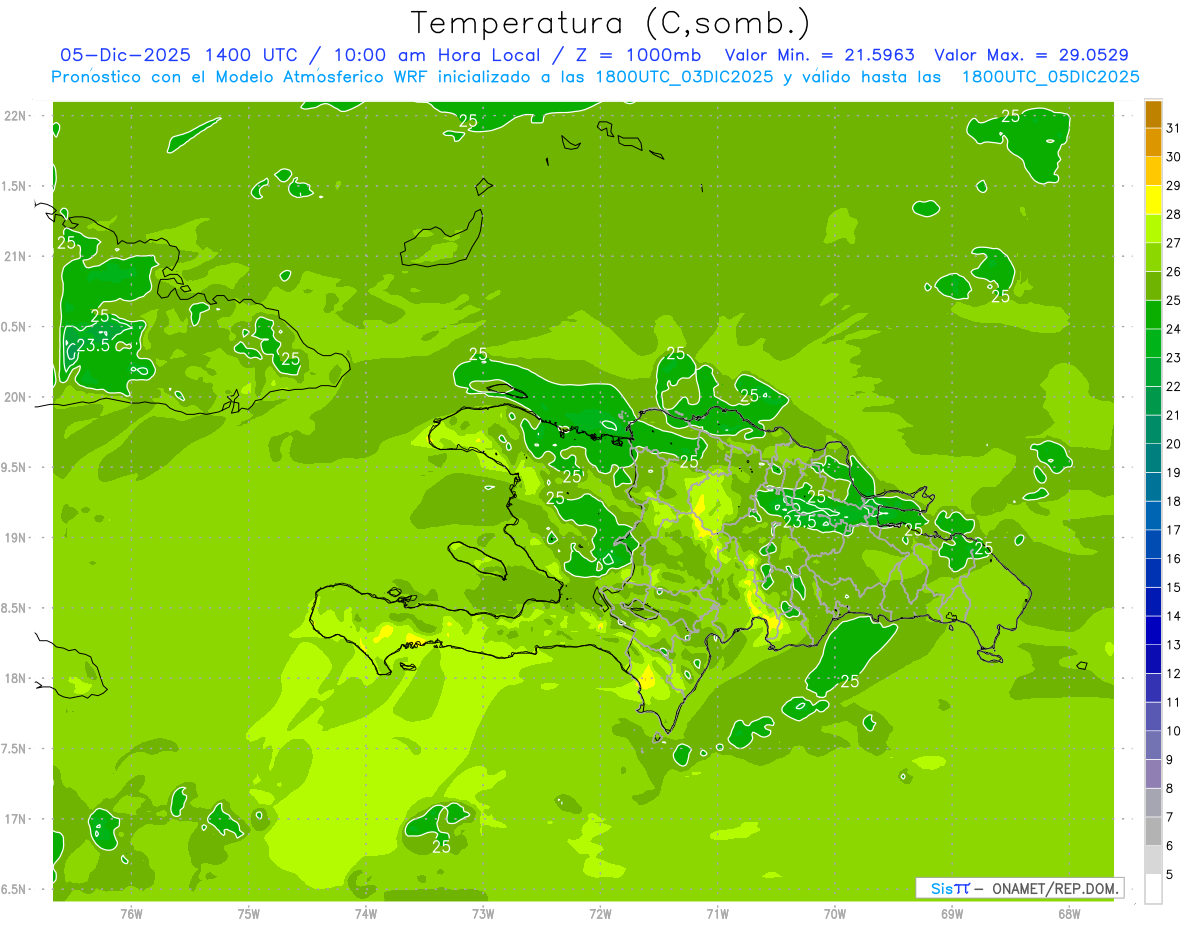Pick the orange legend swatch between 30 and 31
Image resolution: width=1200 pixels, height=927 pixels.
tap(1153, 143)
